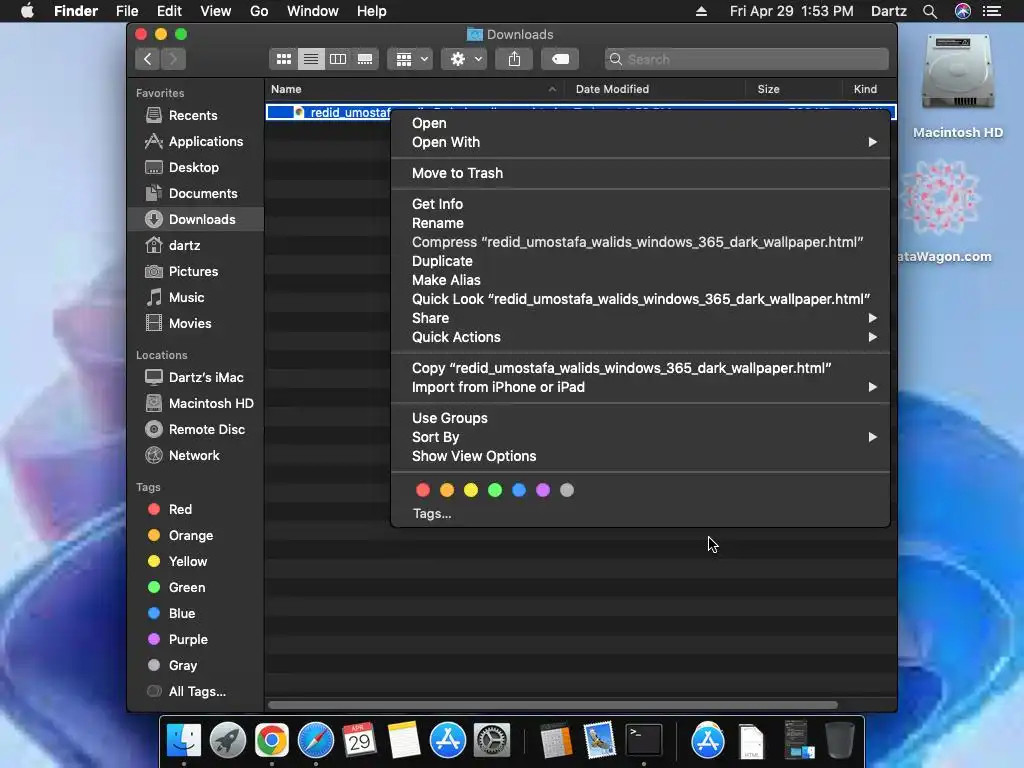Select Macintosh HD in the sidebar
This screenshot has width=1024, height=768.
[x=196, y=404]
